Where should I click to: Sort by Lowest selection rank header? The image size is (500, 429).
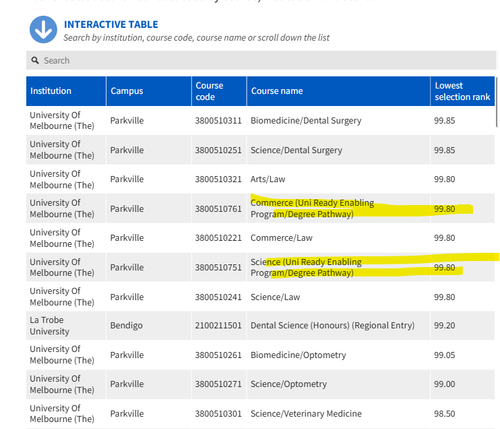pyautogui.click(x=463, y=91)
